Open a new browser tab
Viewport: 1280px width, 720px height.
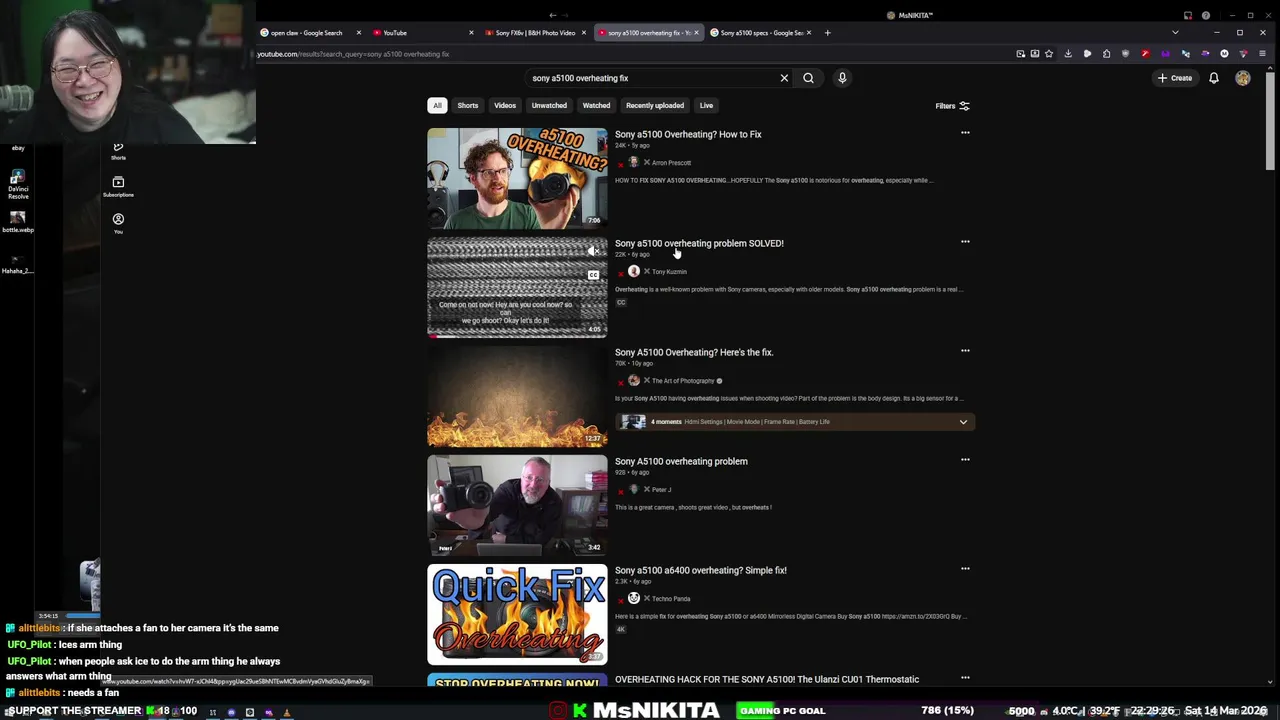pyautogui.click(x=827, y=33)
